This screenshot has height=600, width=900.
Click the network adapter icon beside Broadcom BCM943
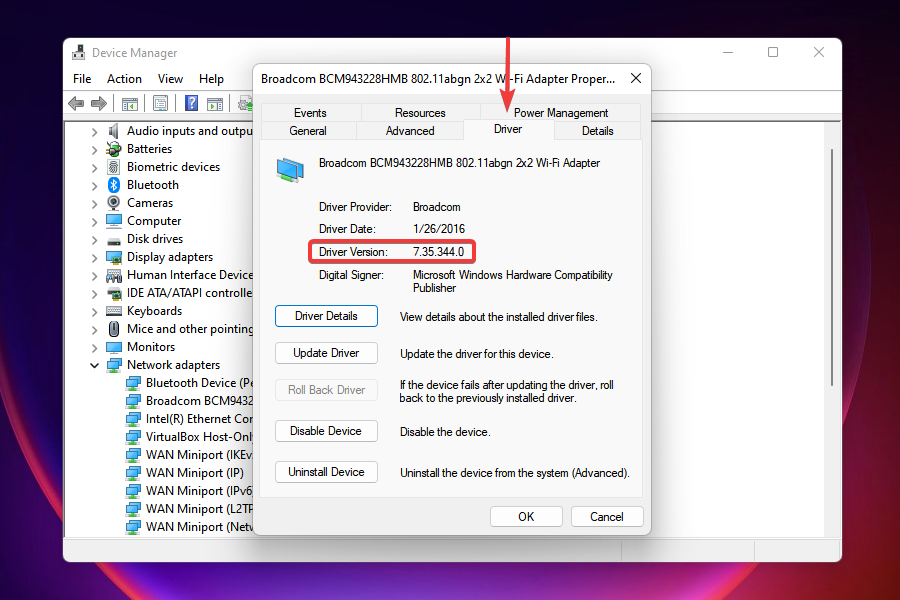[135, 400]
